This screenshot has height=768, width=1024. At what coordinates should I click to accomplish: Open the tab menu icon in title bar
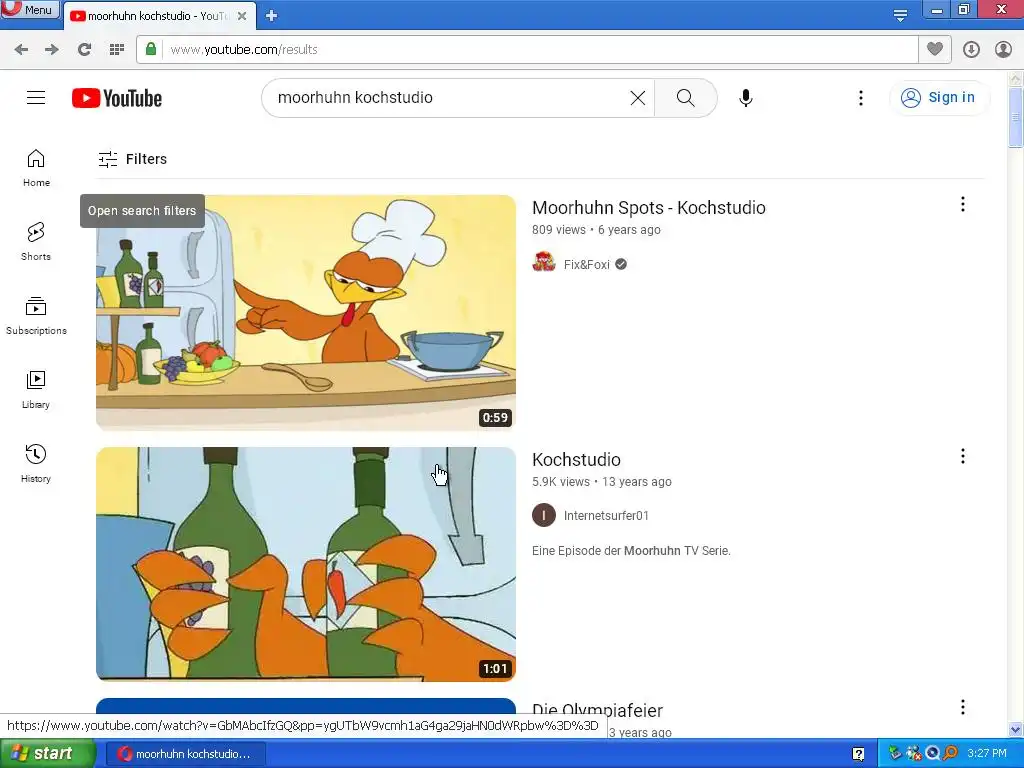[x=900, y=16]
